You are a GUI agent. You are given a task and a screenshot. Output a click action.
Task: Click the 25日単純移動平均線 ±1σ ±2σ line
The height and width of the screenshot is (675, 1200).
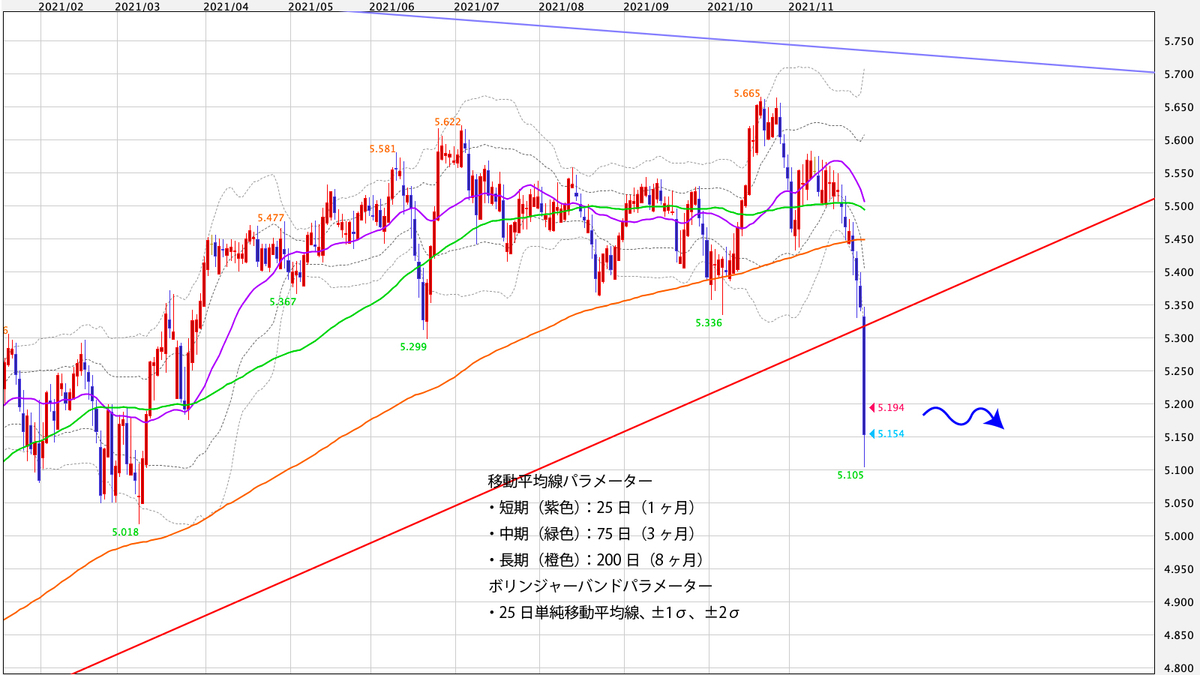[x=613, y=612]
